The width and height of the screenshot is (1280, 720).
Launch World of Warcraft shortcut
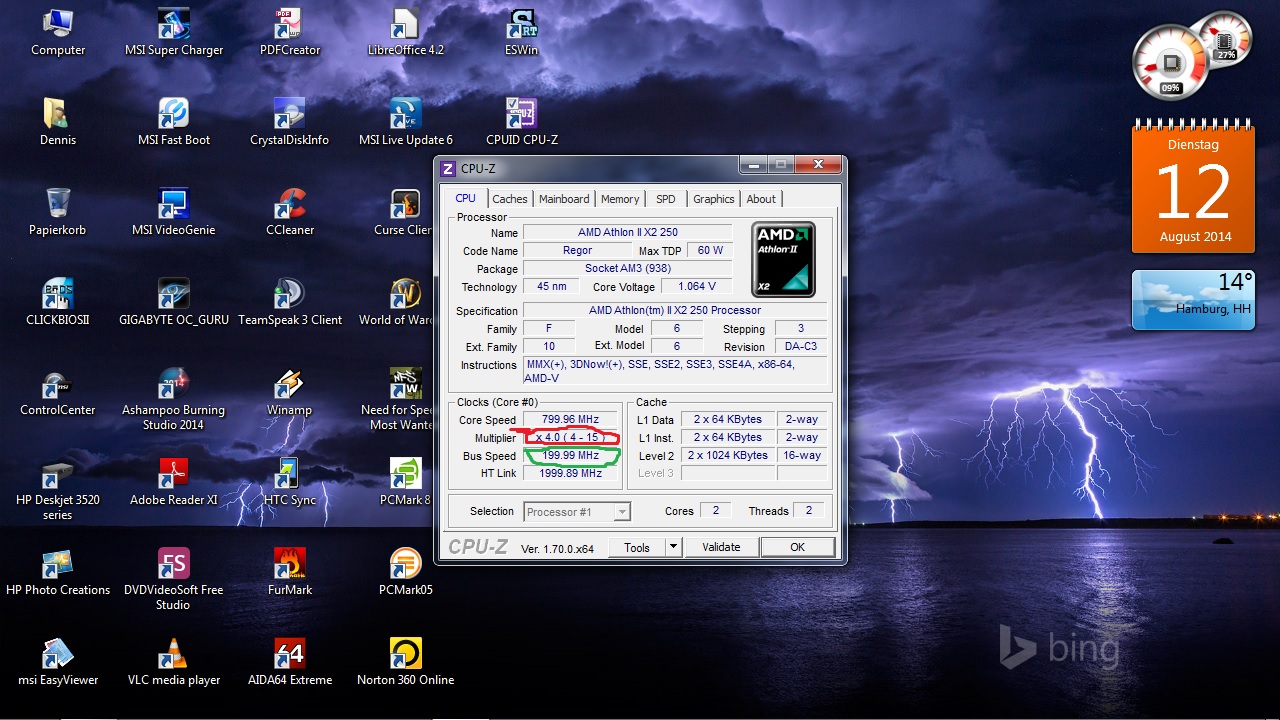398,302
